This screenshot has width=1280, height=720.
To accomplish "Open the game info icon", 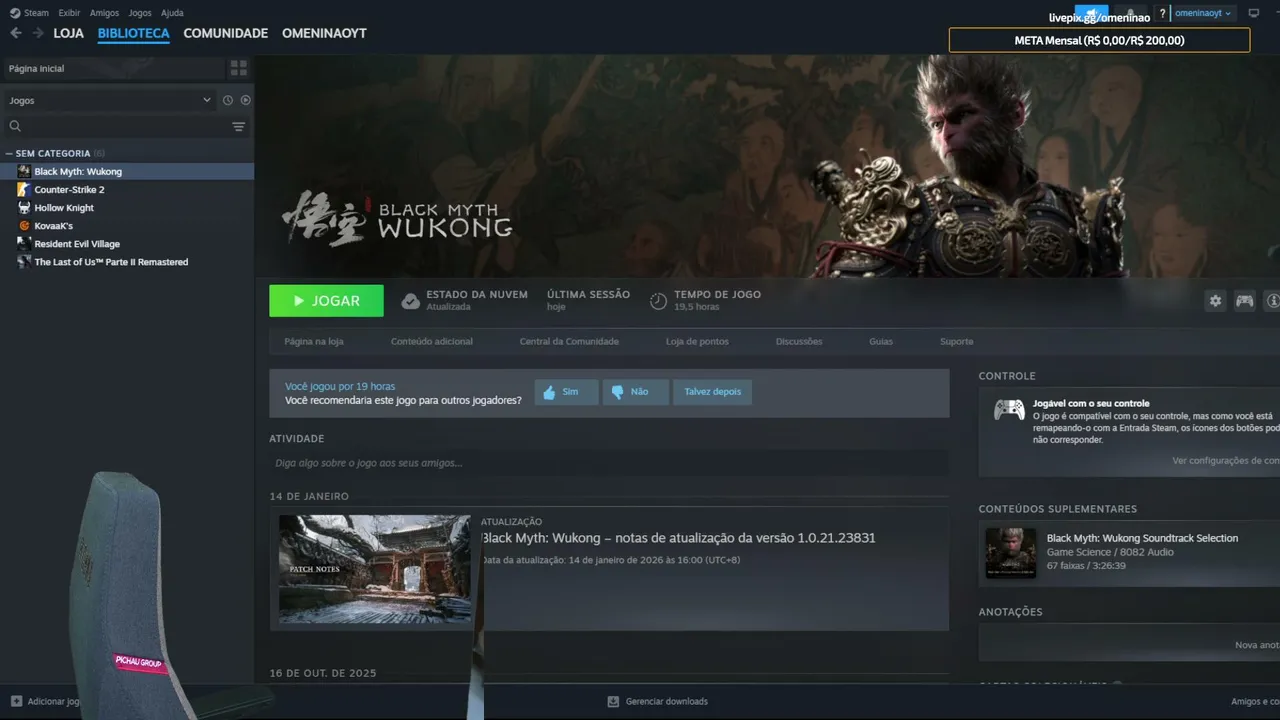I will point(1272,301).
